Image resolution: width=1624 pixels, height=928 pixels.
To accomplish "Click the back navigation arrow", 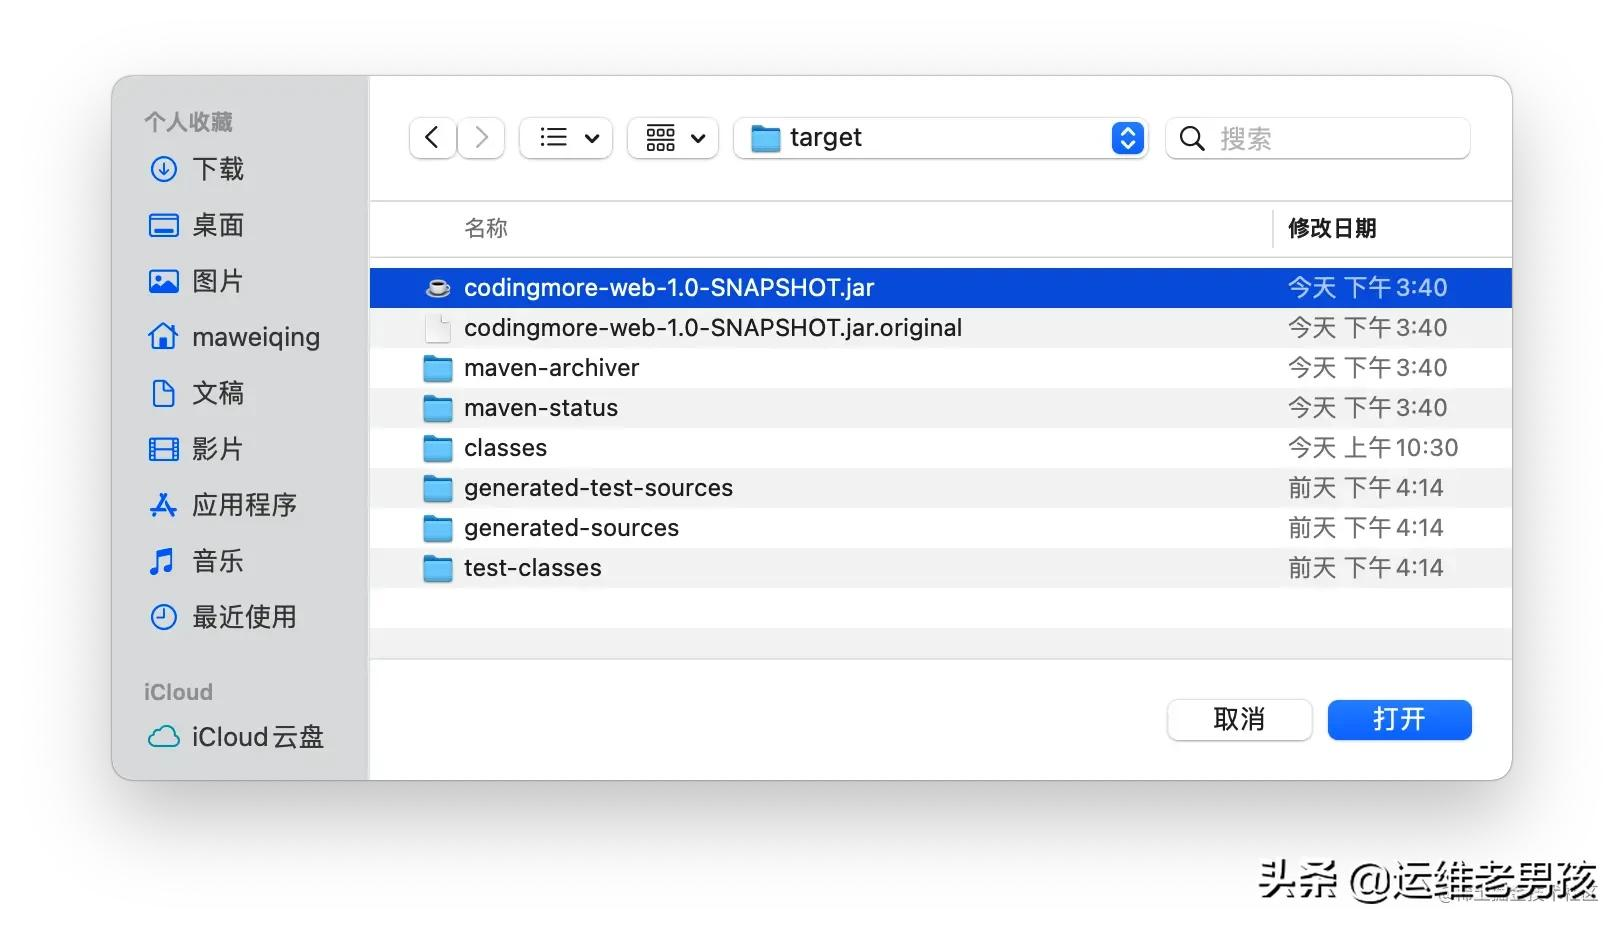I will tap(431, 137).
